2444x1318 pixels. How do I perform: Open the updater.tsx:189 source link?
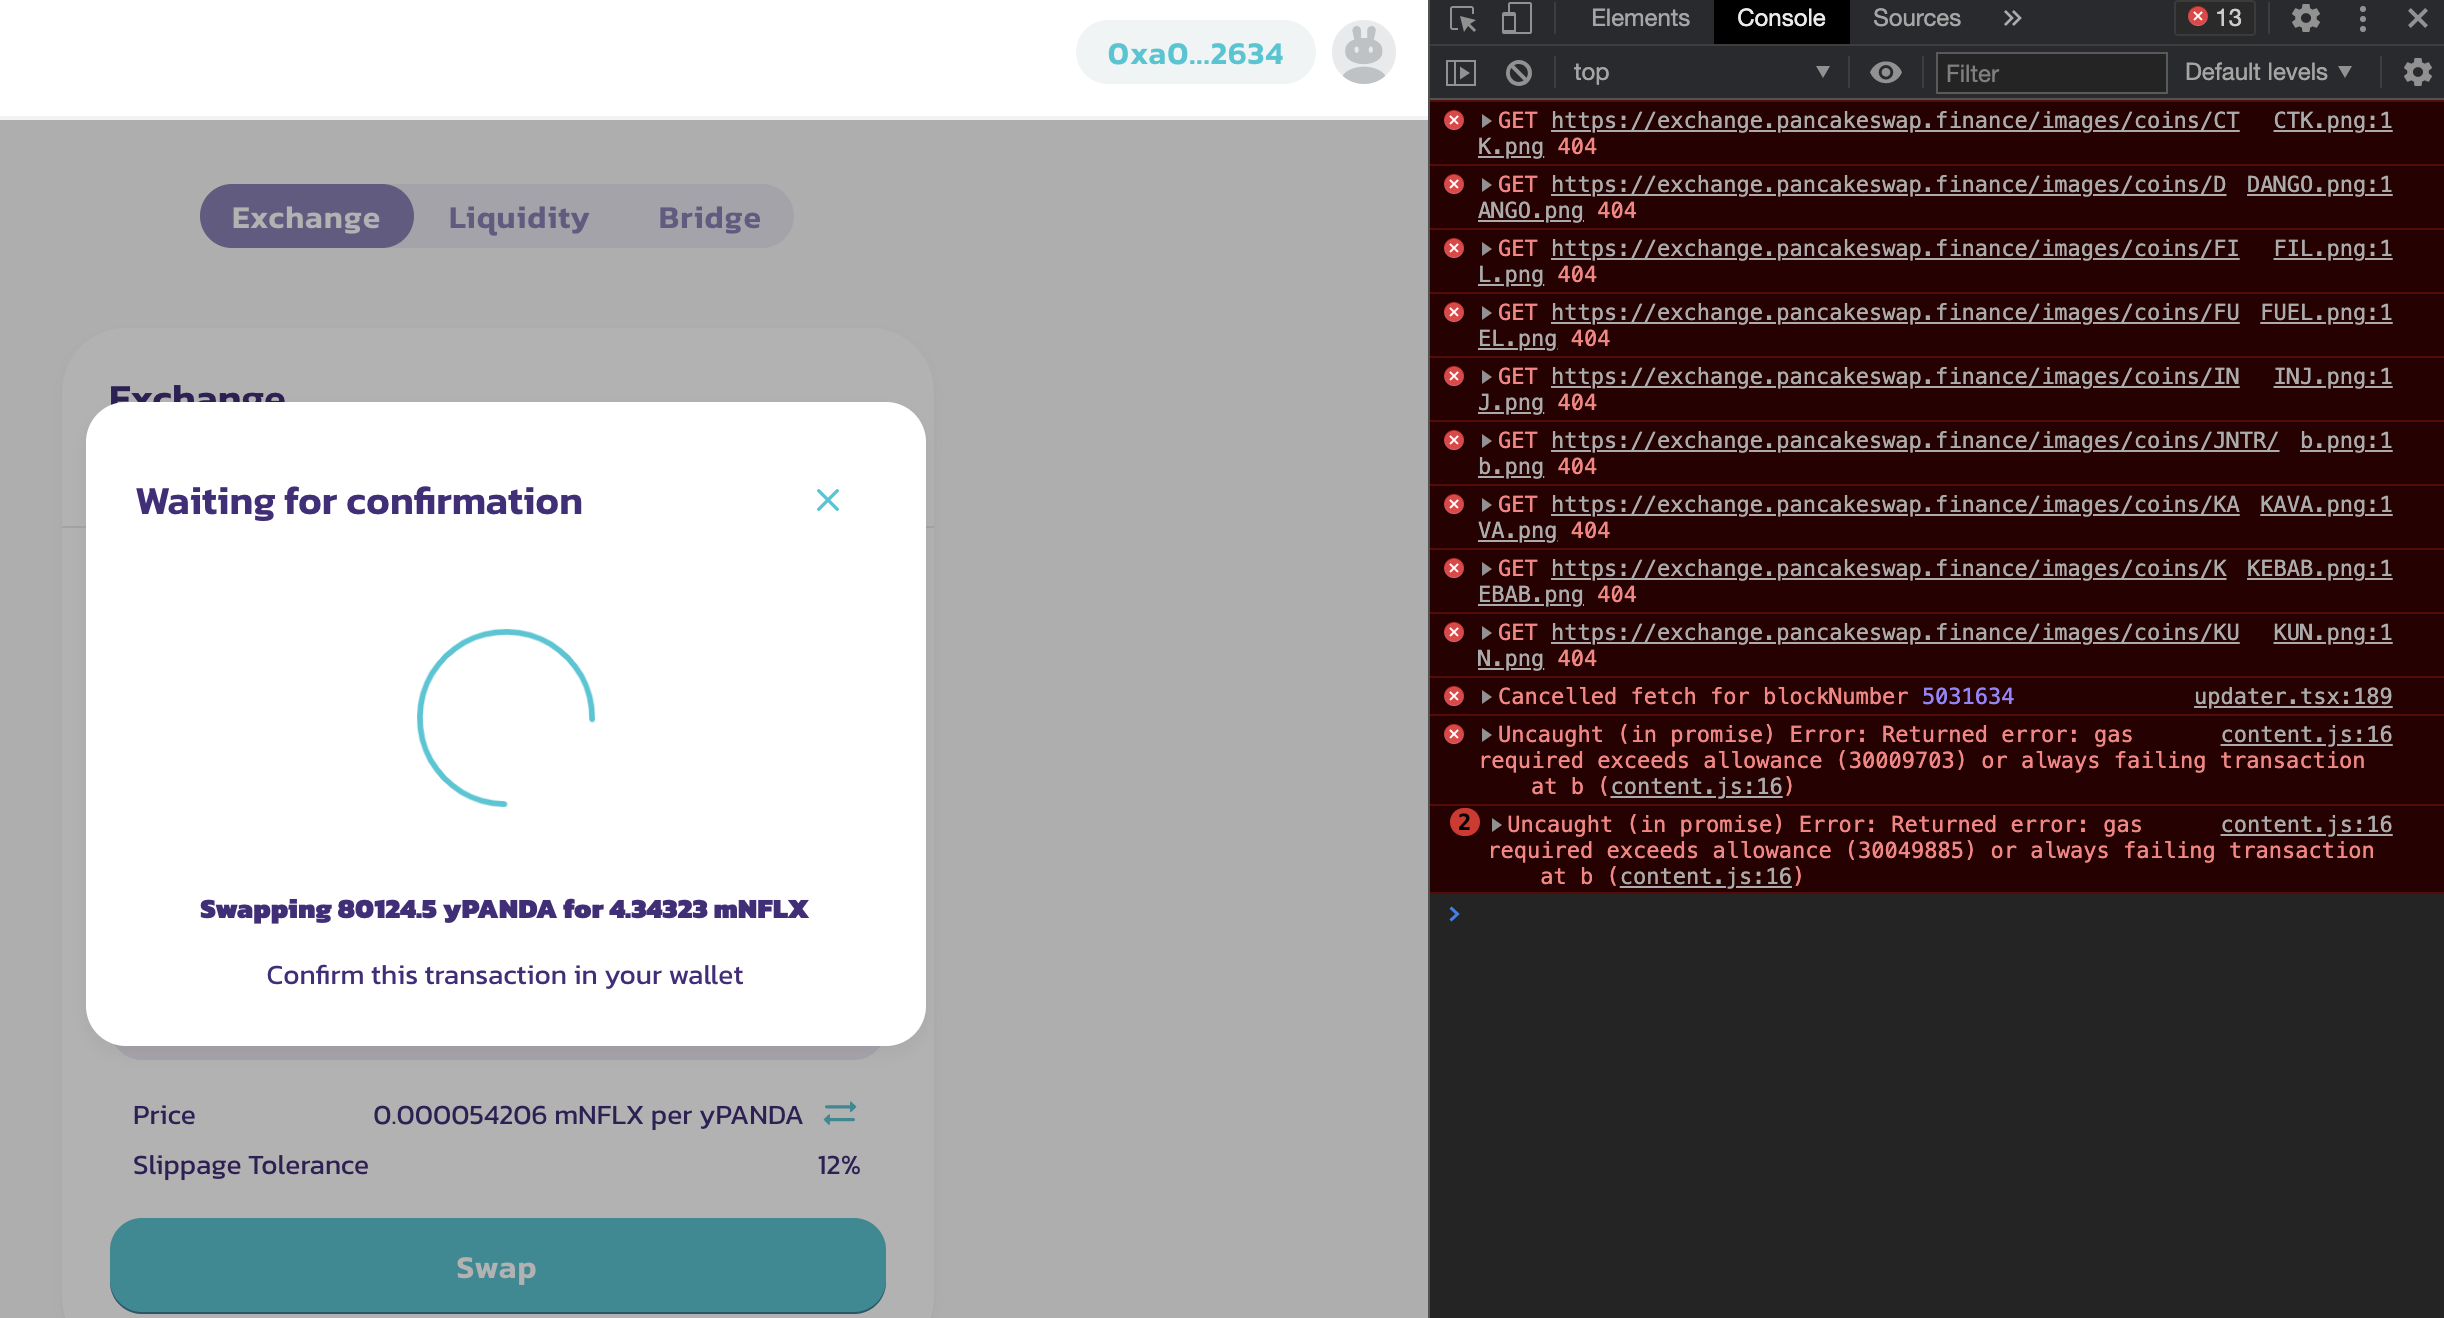click(2293, 696)
